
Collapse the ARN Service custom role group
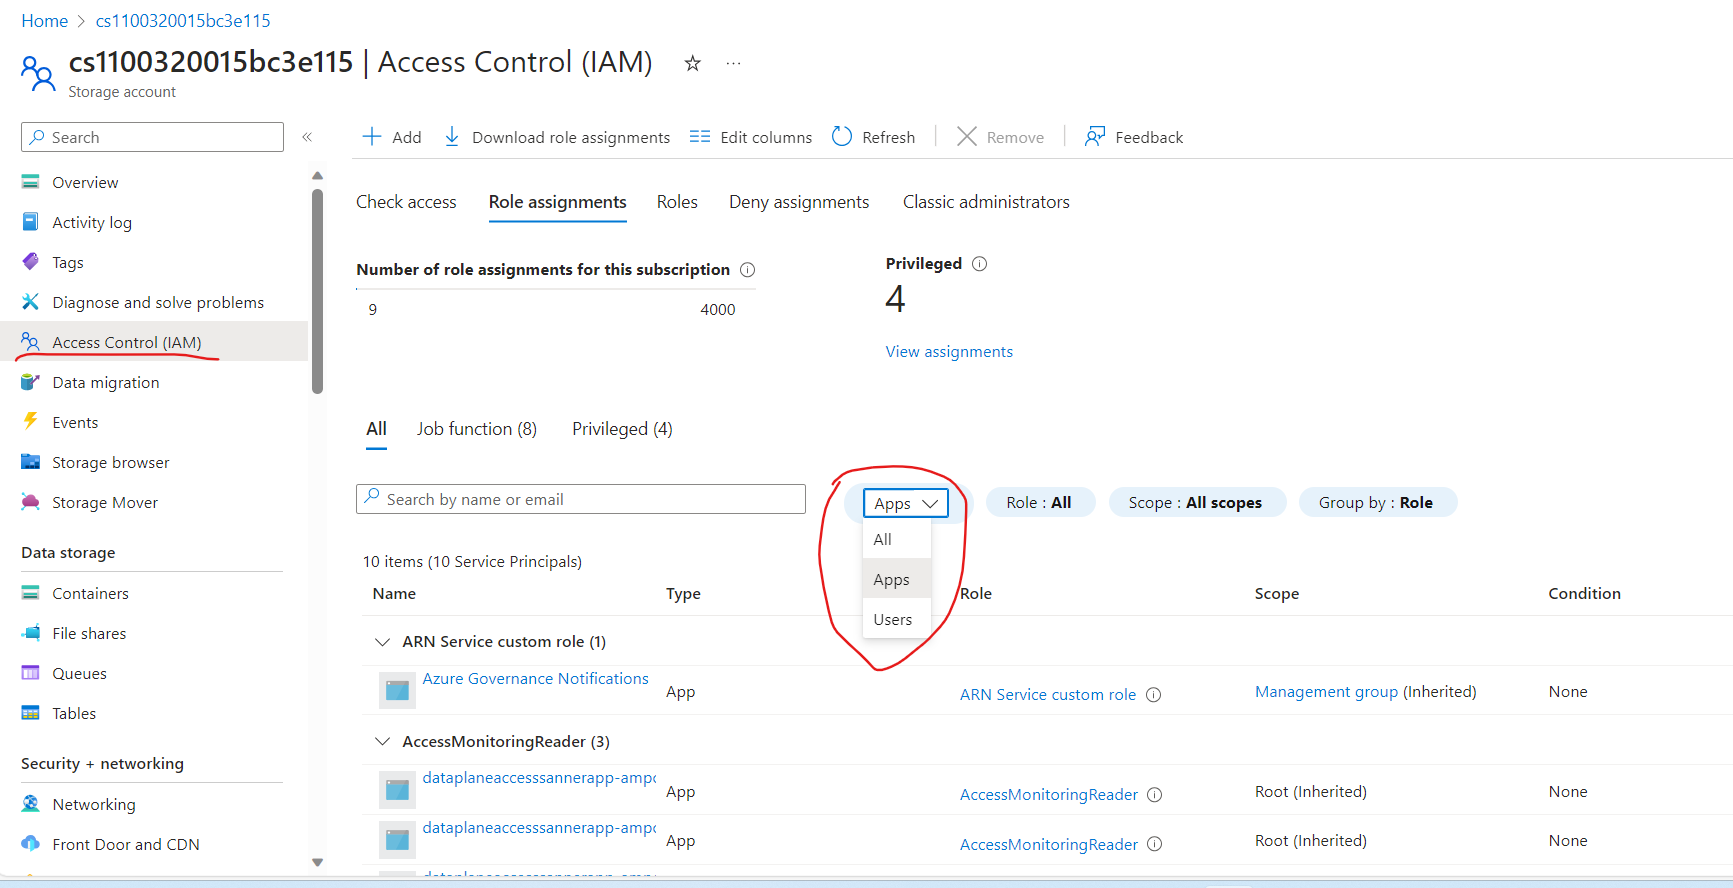tap(382, 641)
